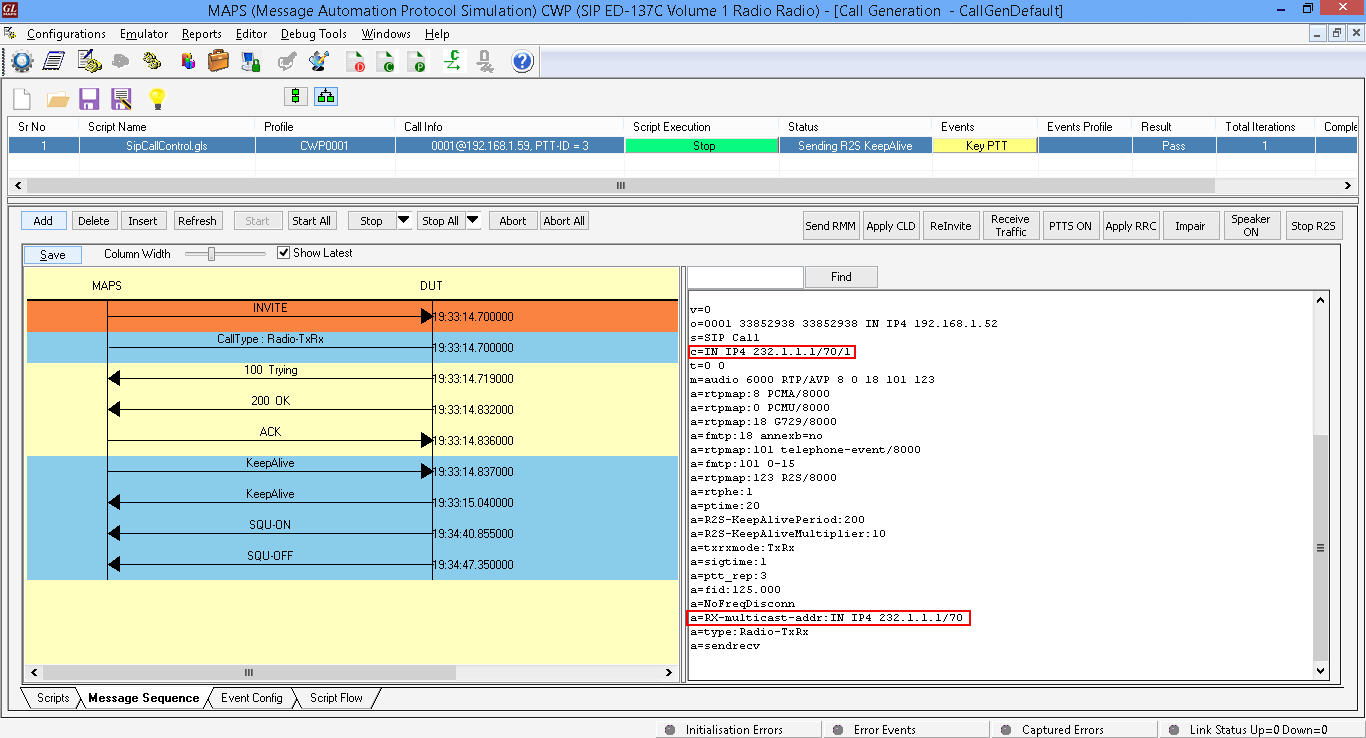Click the notepad with yellow telephone icon
Image resolution: width=1366 pixels, height=738 pixels.
88,62
